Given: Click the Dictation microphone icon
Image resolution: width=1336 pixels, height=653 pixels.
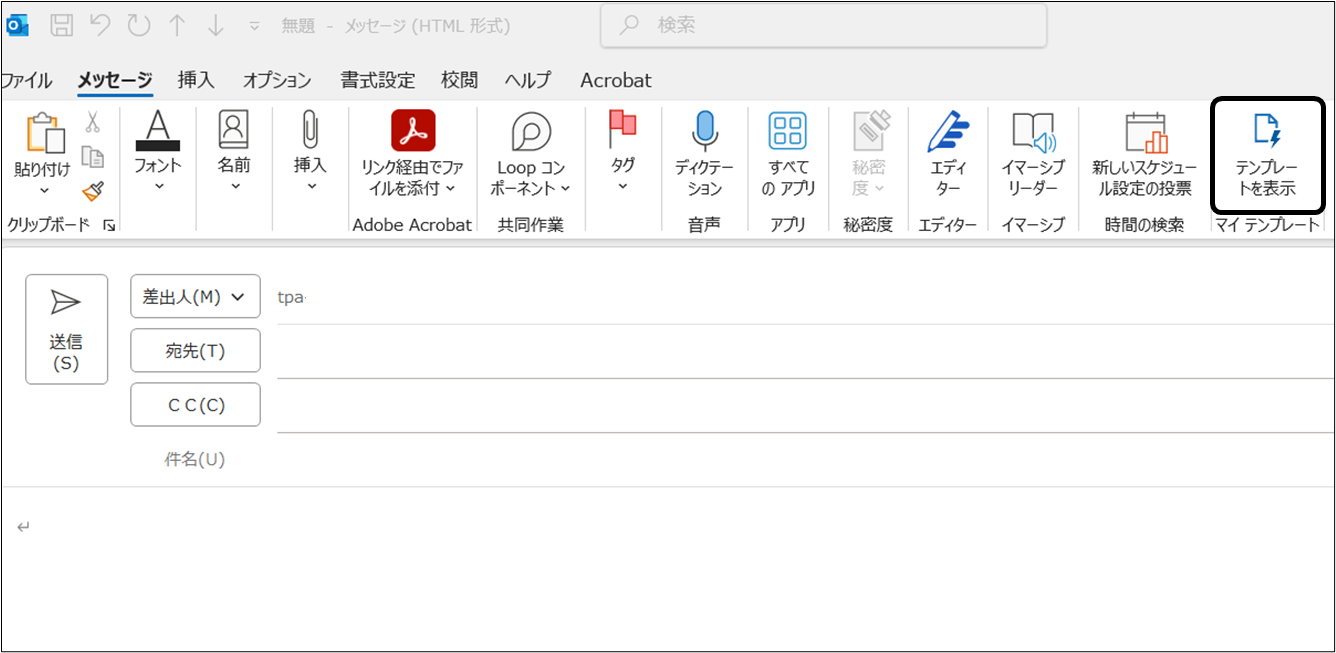Looking at the screenshot, I should [704, 132].
